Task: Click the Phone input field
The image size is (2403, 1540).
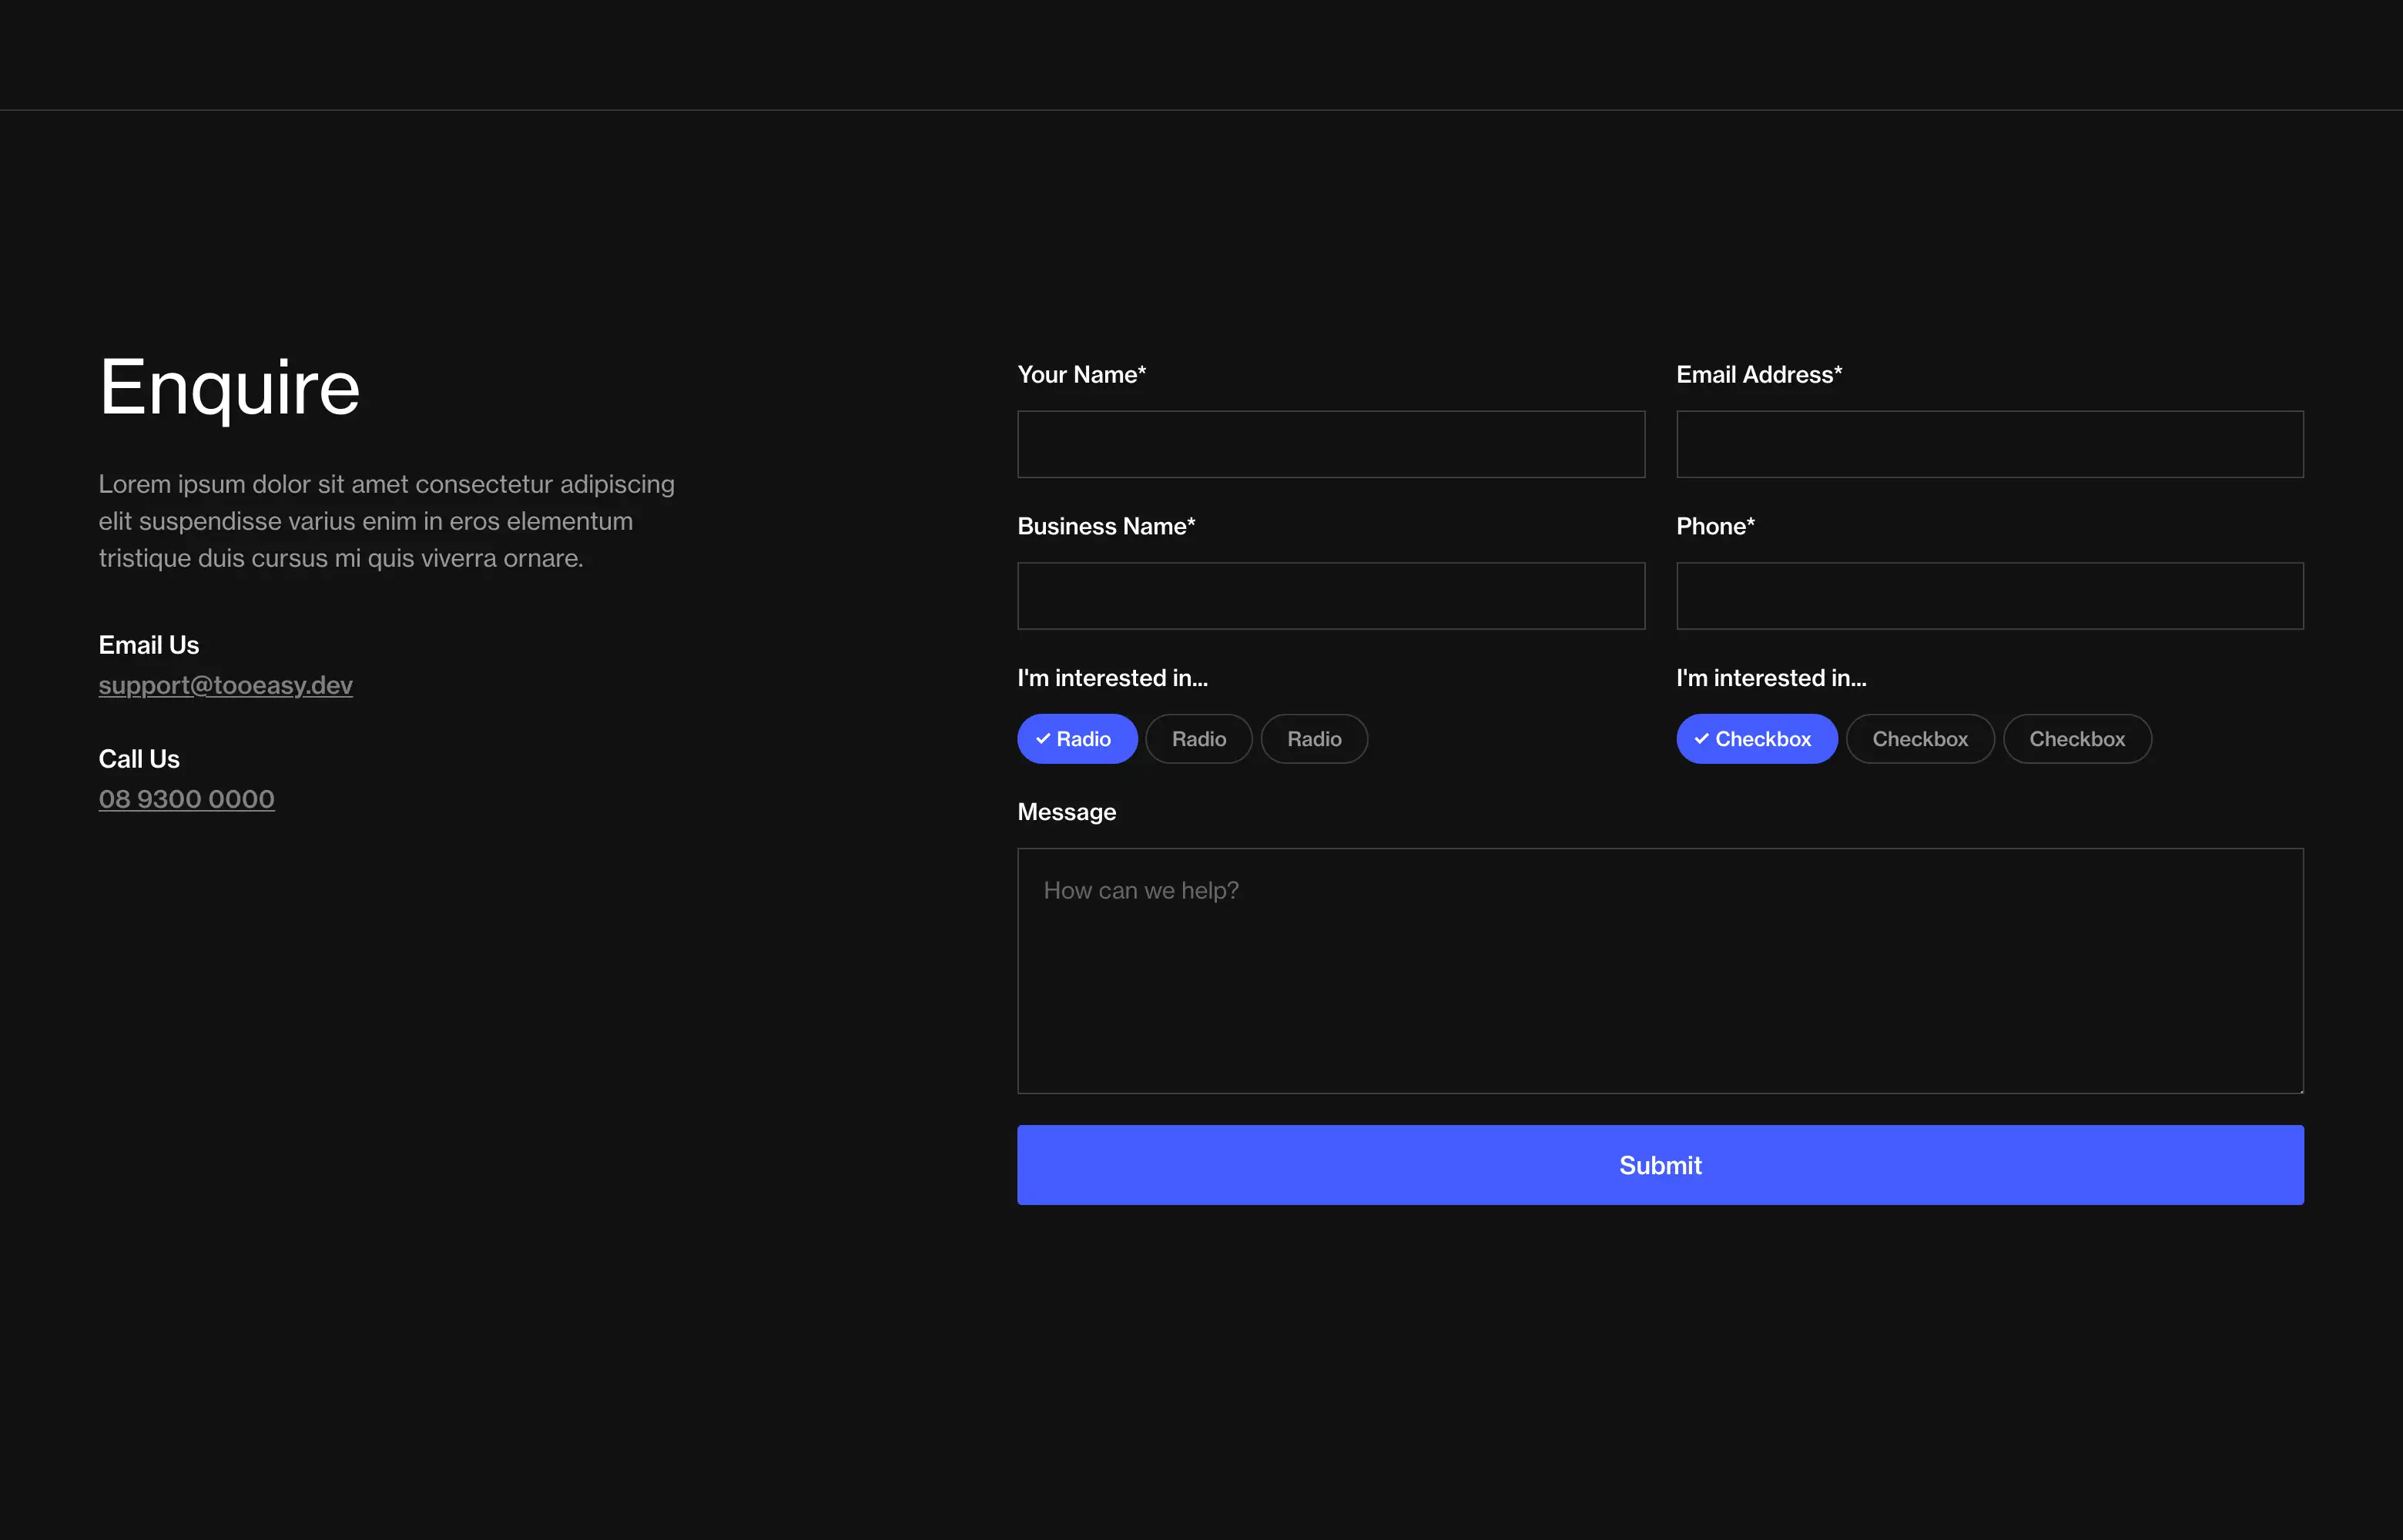Action: (x=1990, y=596)
